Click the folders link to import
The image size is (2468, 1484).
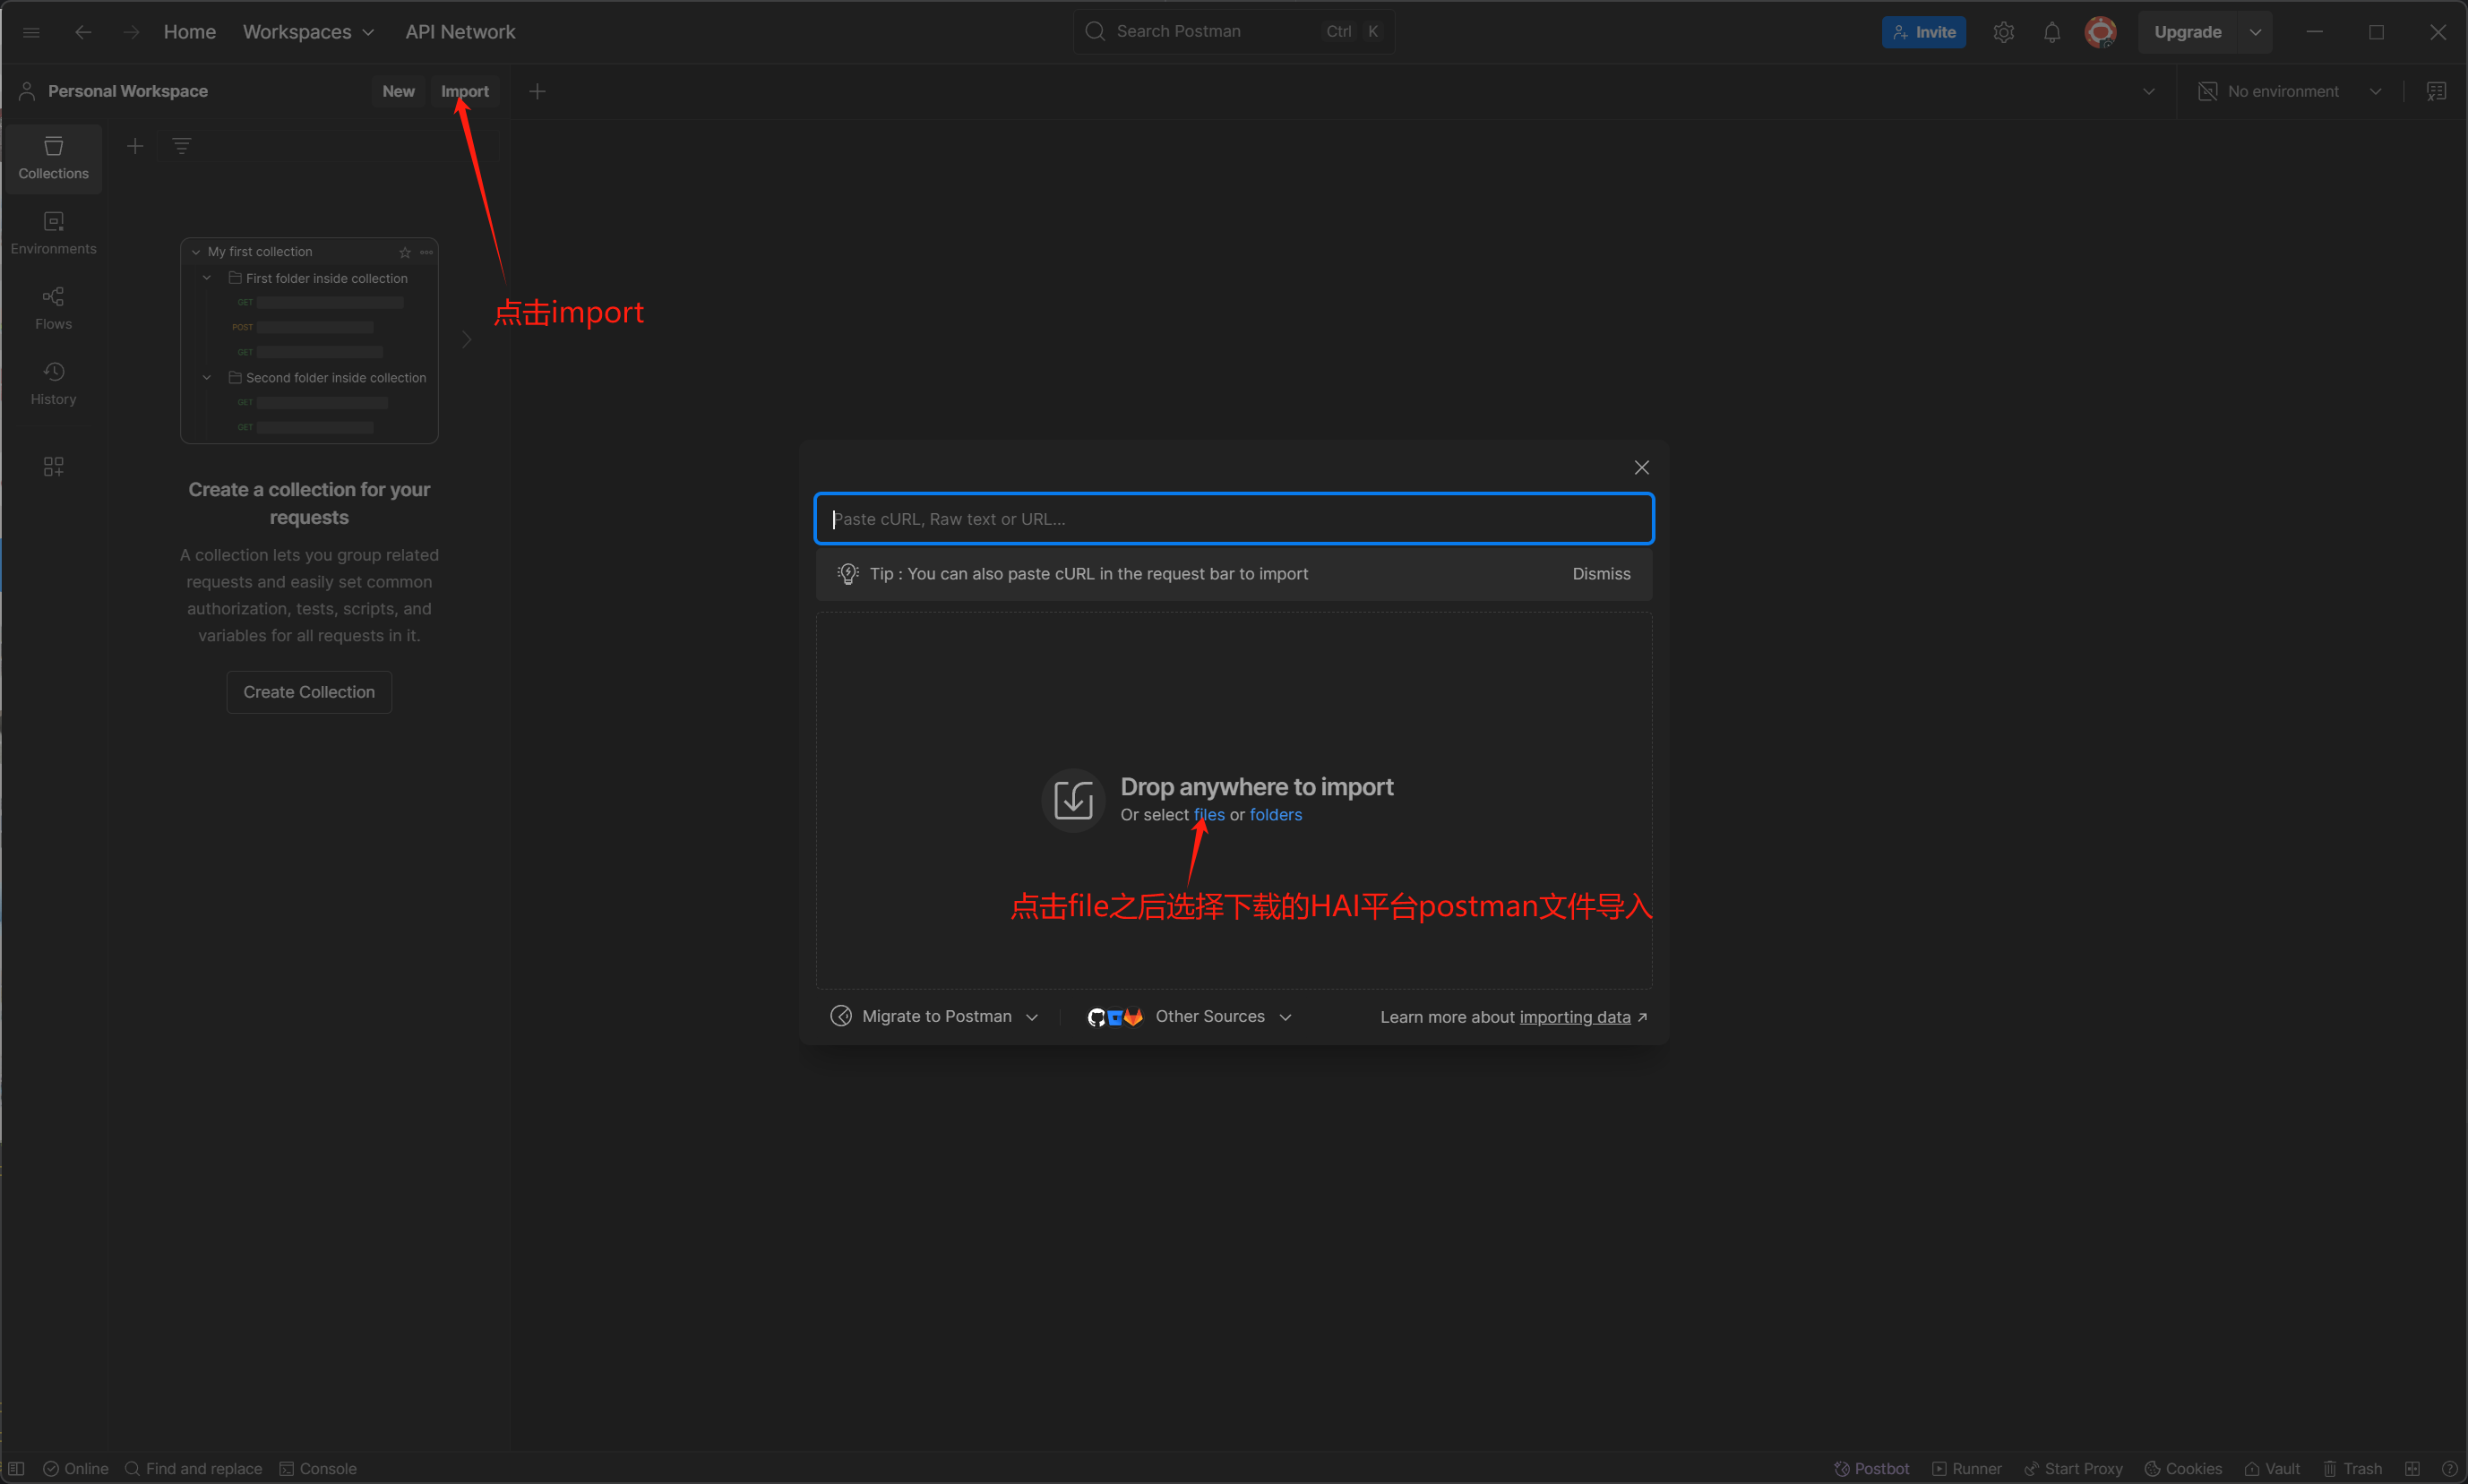[1275, 814]
